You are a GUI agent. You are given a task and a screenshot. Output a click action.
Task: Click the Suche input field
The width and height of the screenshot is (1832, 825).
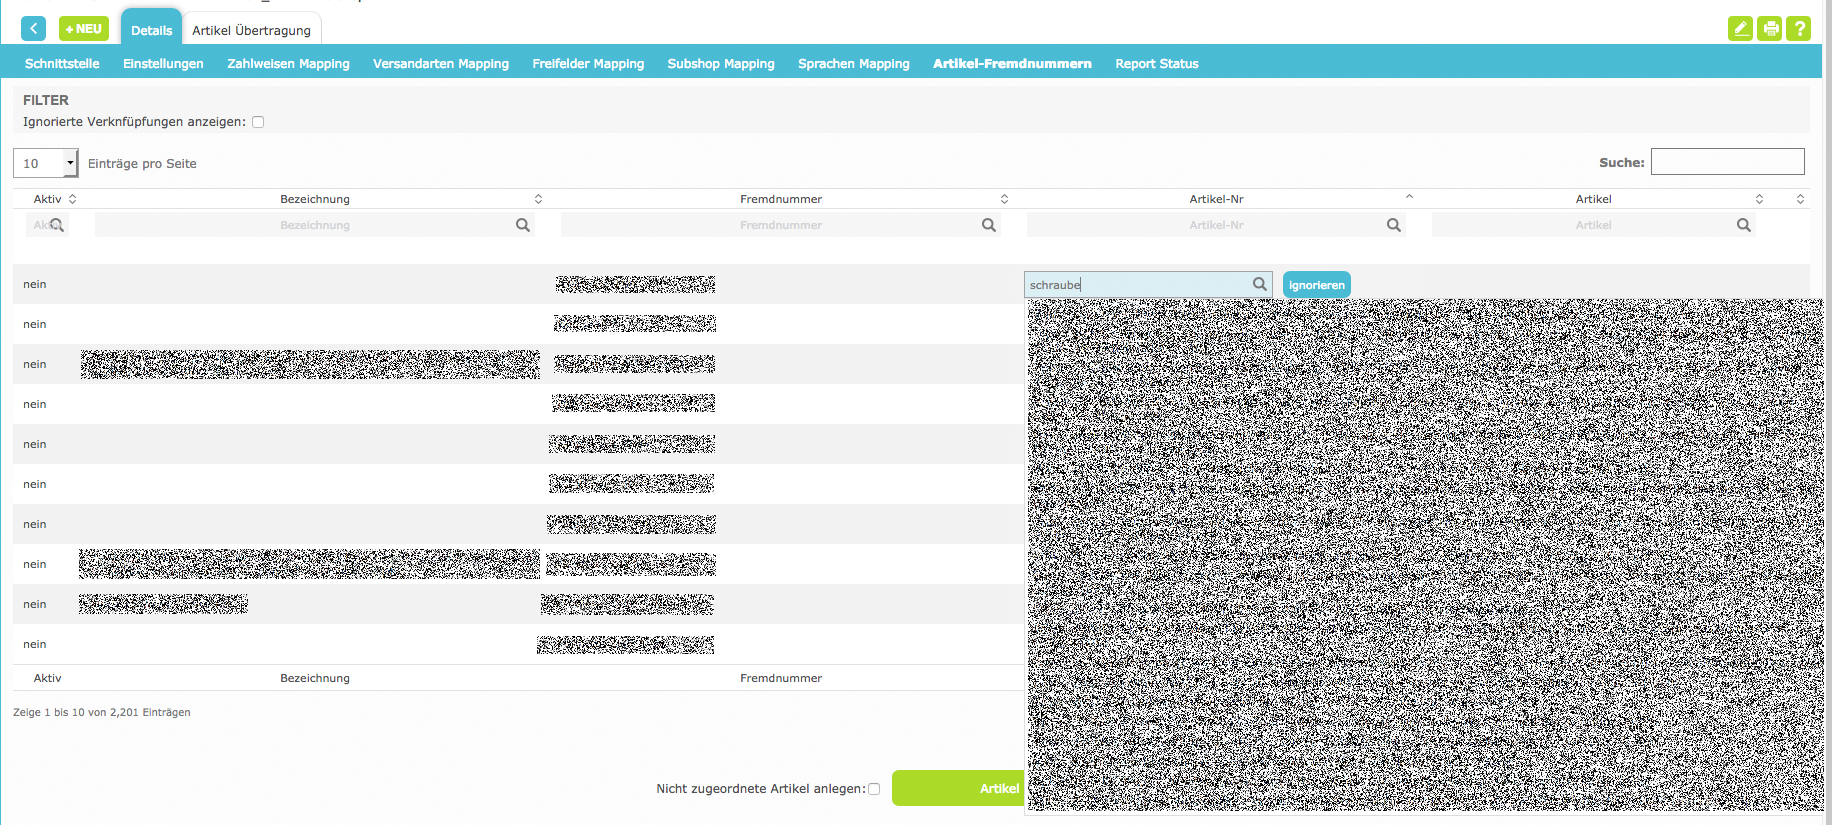click(x=1727, y=162)
